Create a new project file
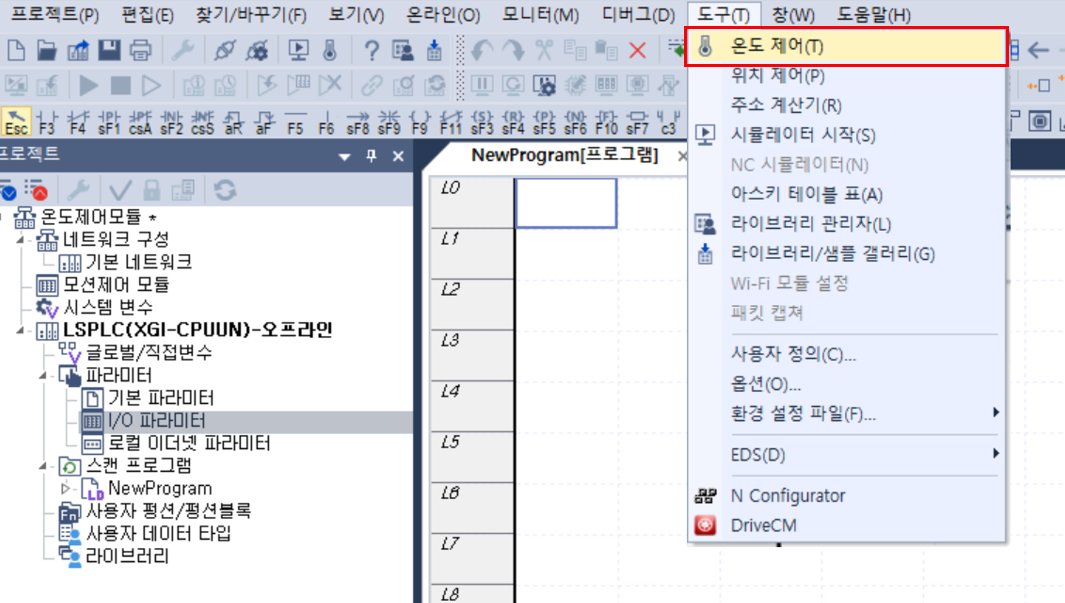 [x=14, y=48]
